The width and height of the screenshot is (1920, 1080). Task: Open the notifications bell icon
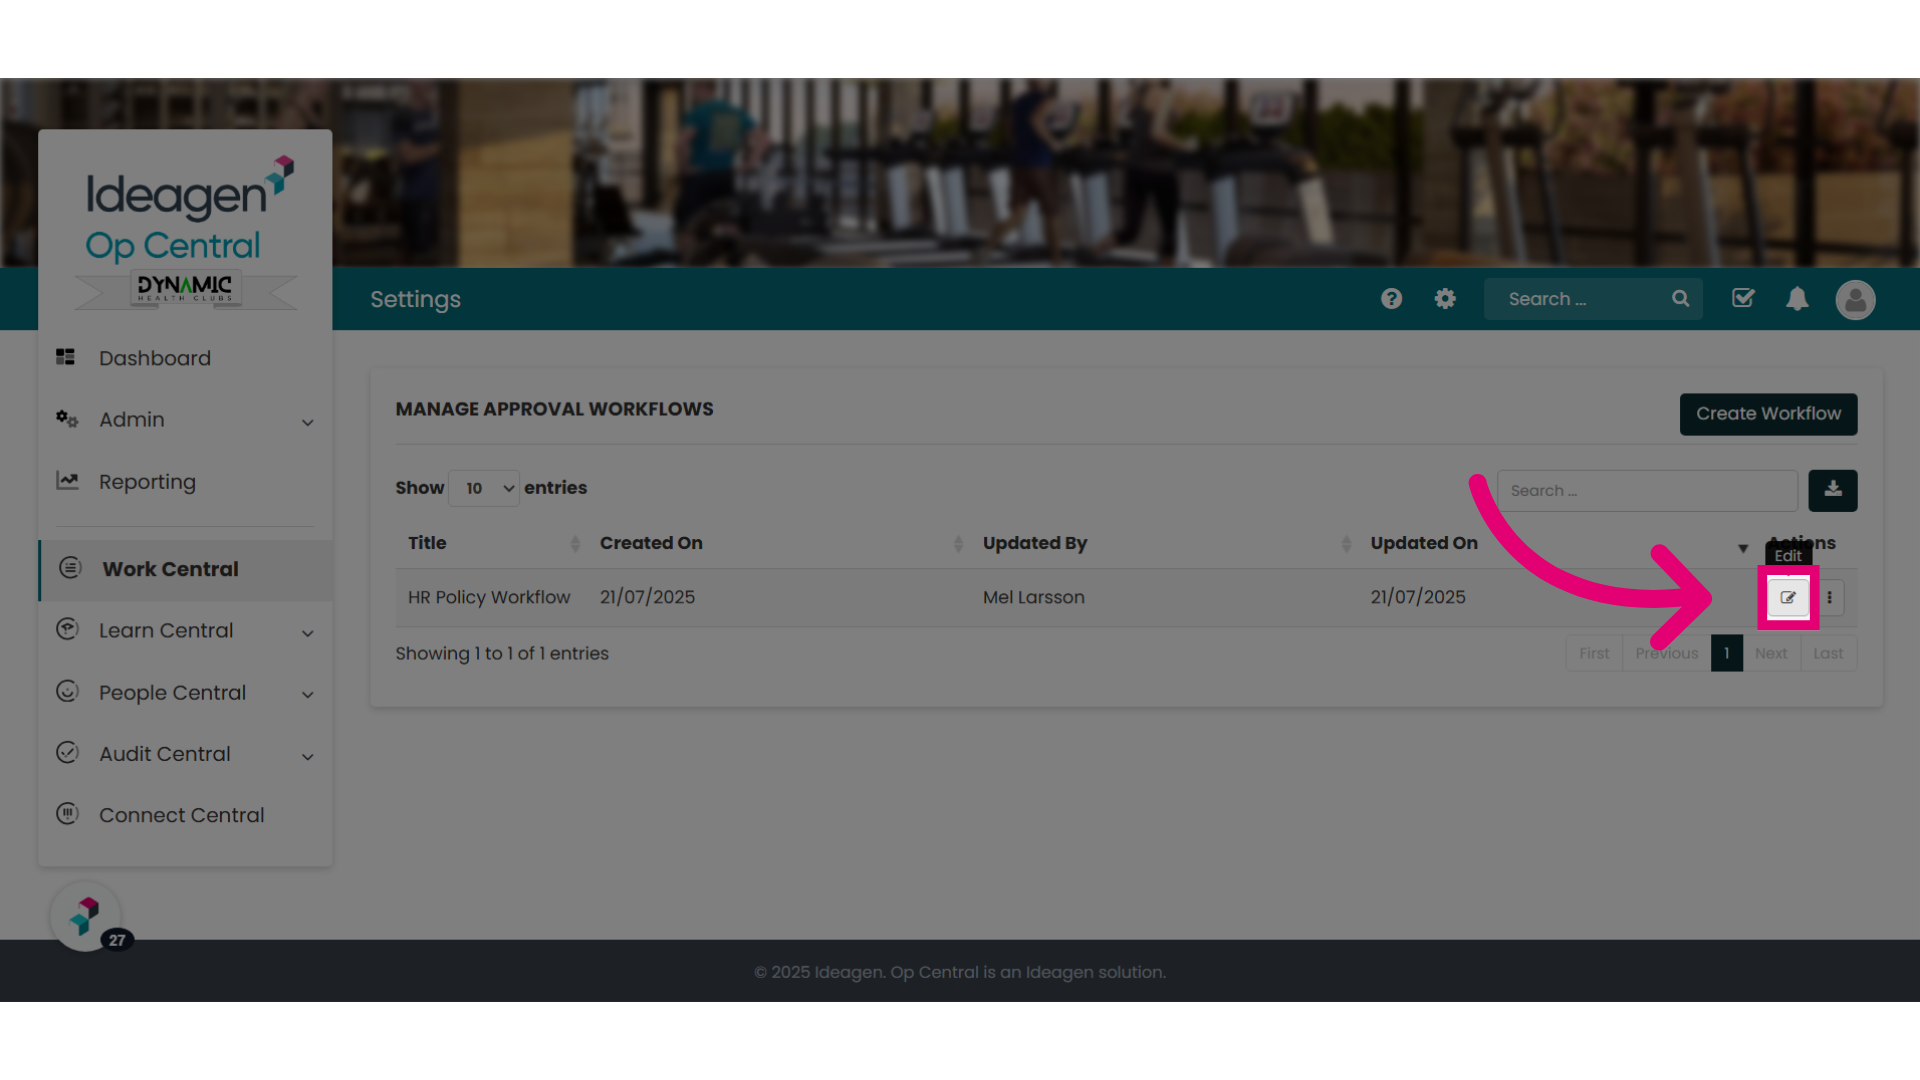tap(1797, 299)
